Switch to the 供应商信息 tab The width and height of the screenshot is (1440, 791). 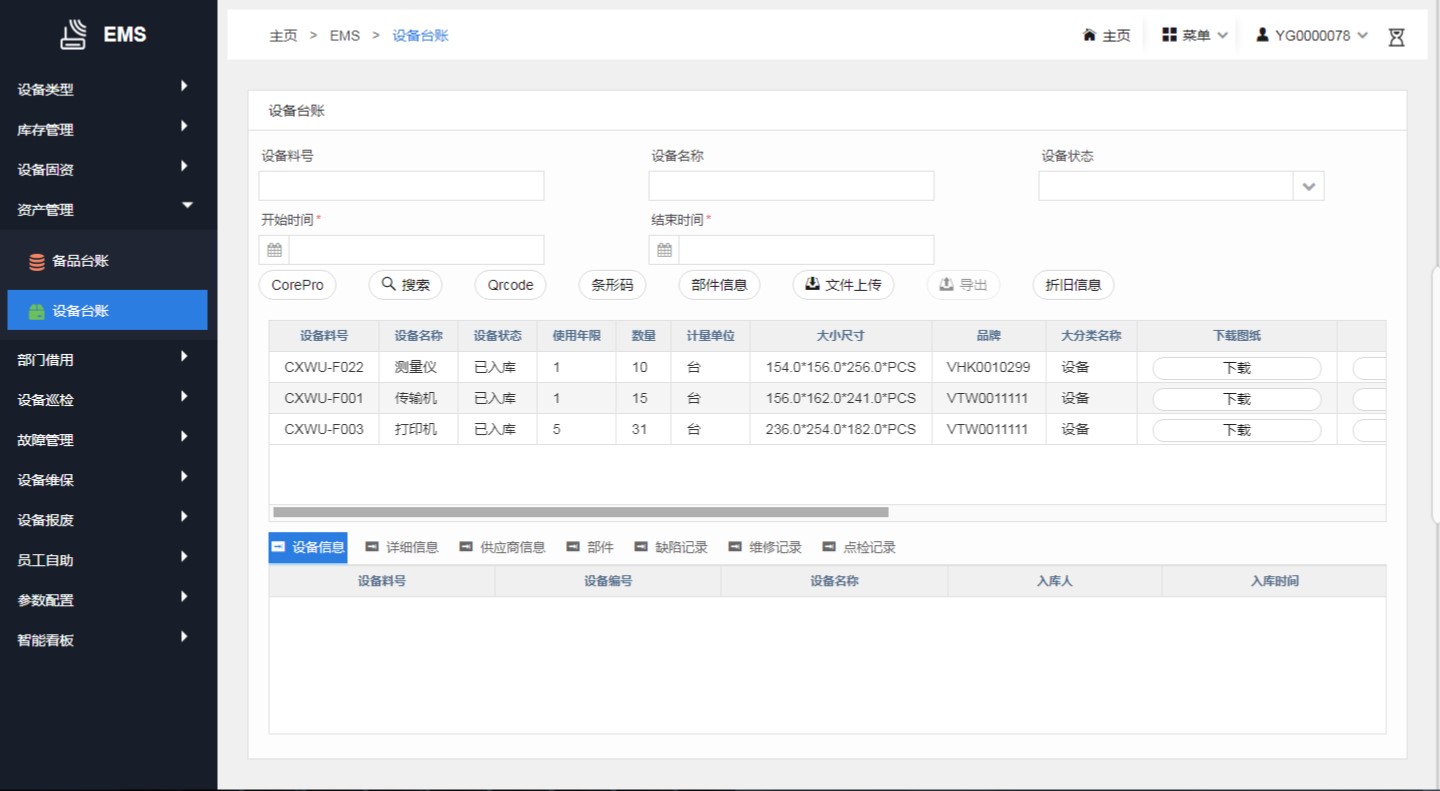(x=503, y=547)
